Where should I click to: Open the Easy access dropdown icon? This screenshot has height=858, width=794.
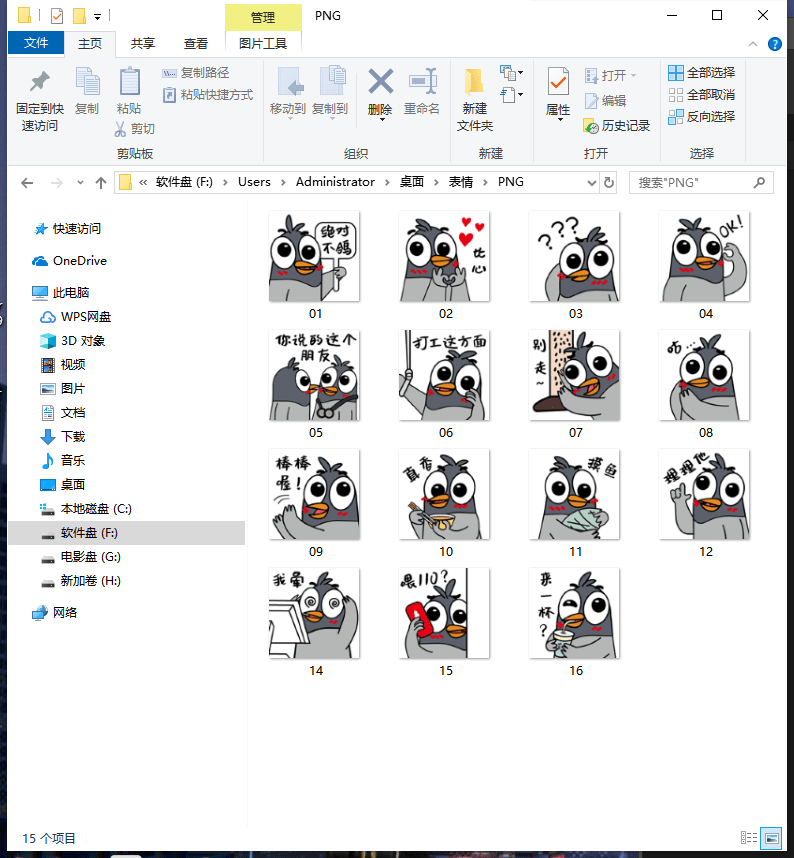click(x=511, y=95)
